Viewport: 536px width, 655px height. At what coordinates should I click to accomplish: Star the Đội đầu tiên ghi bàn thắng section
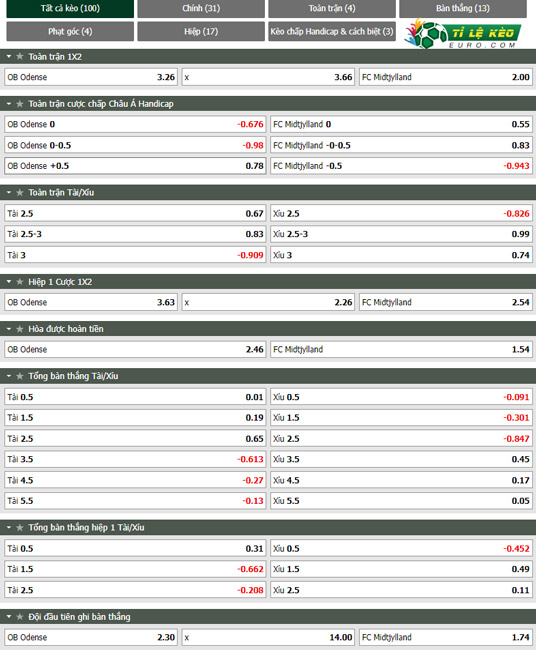point(19,617)
